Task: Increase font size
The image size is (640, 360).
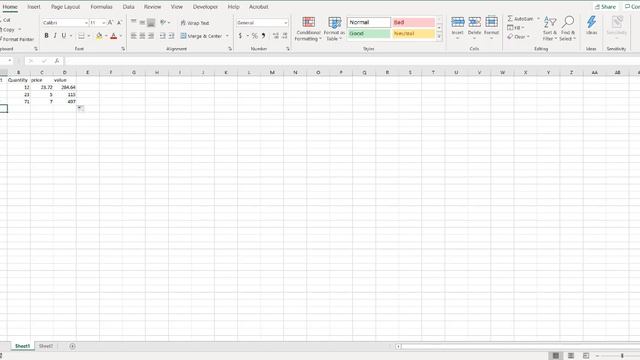Action: [x=110, y=22]
